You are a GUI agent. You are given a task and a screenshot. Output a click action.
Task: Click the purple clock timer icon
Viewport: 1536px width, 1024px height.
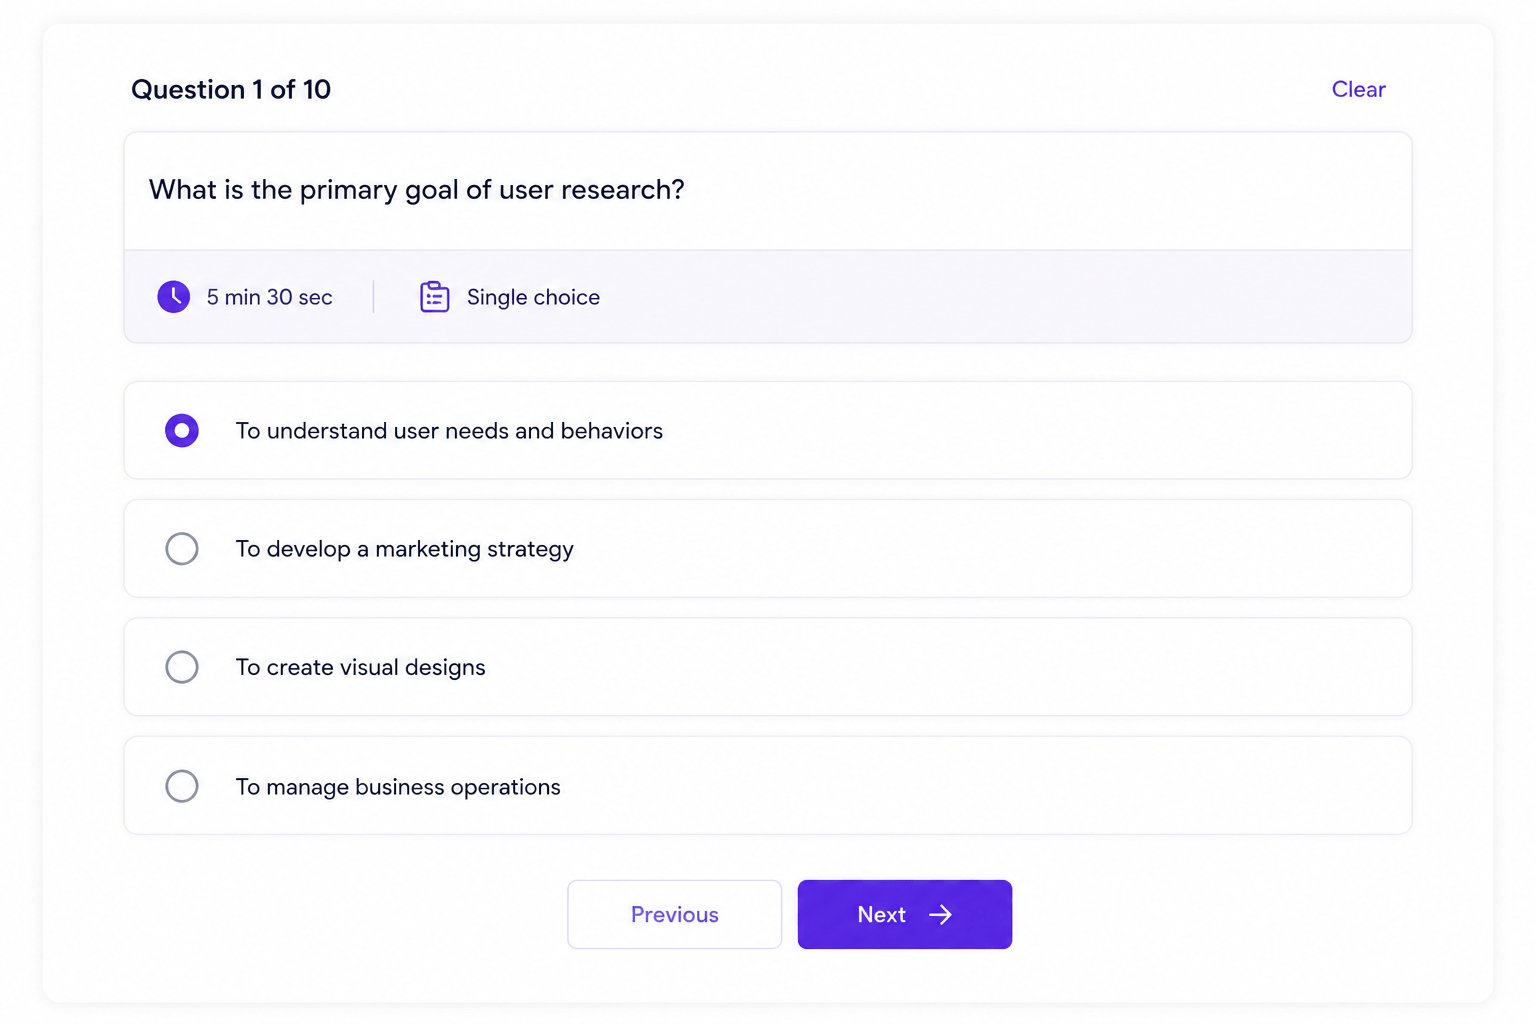174,297
